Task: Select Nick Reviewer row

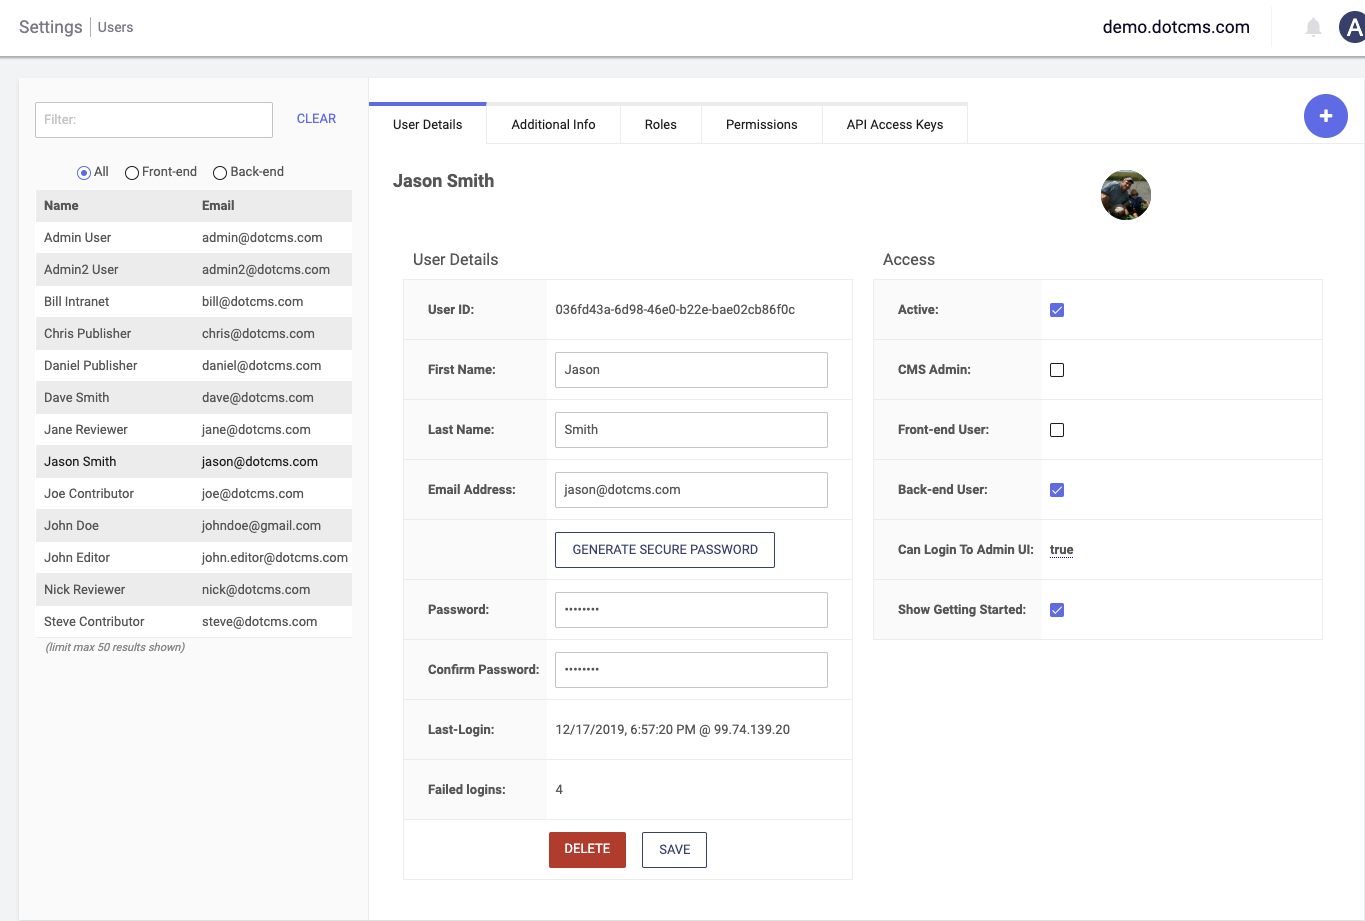Action: (194, 590)
